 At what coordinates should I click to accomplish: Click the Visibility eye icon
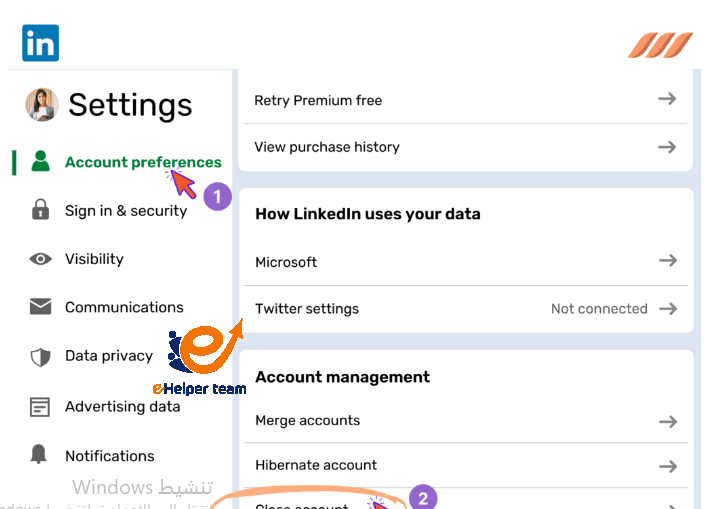[x=40, y=259]
